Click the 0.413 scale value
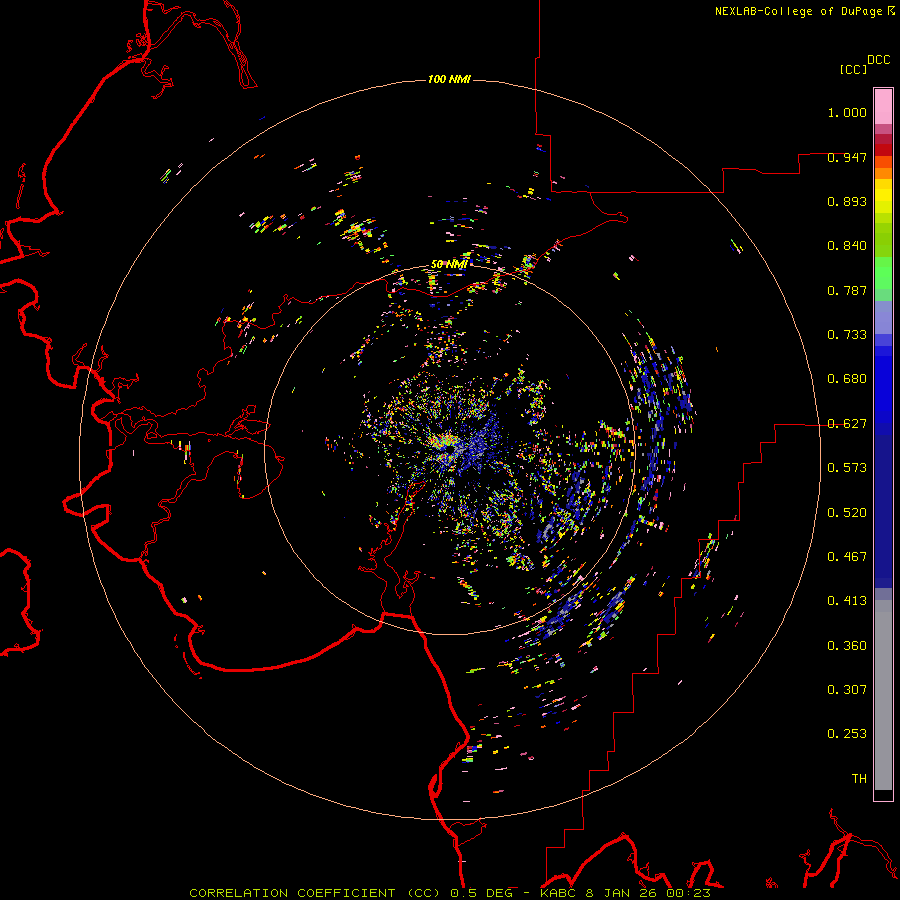This screenshot has width=900, height=900. coord(847,601)
